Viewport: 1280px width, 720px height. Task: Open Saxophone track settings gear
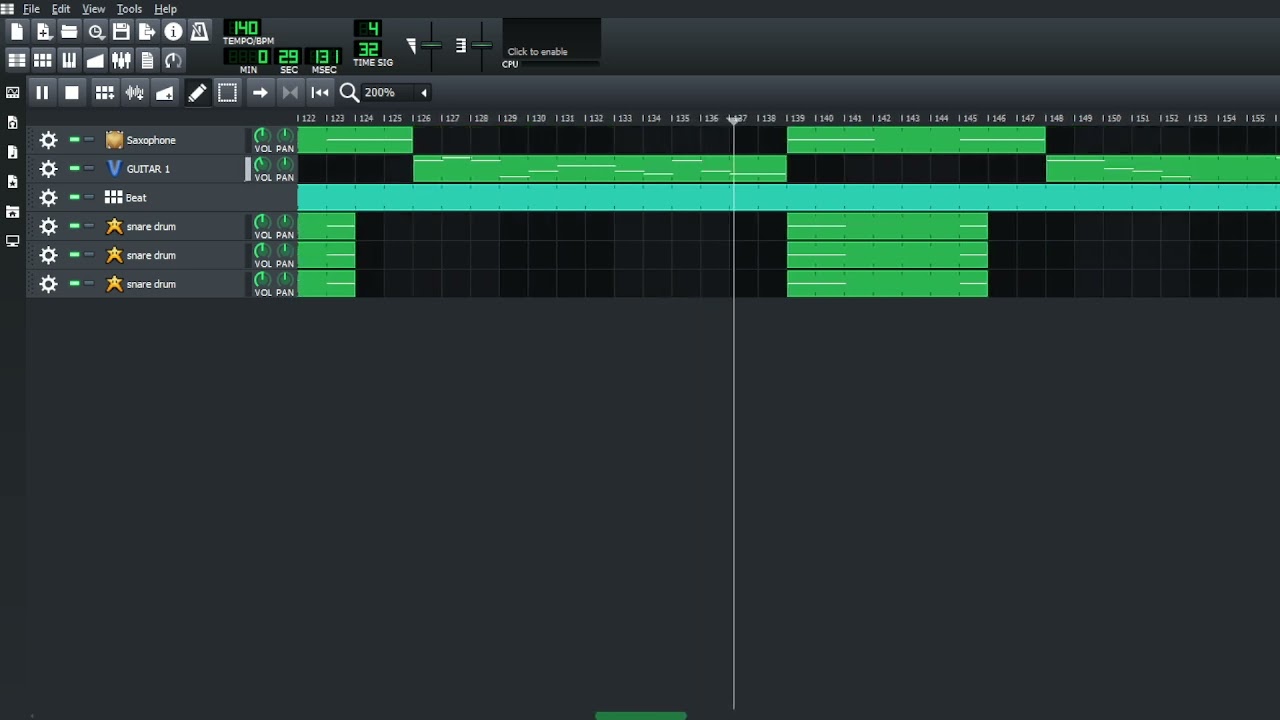(48, 140)
